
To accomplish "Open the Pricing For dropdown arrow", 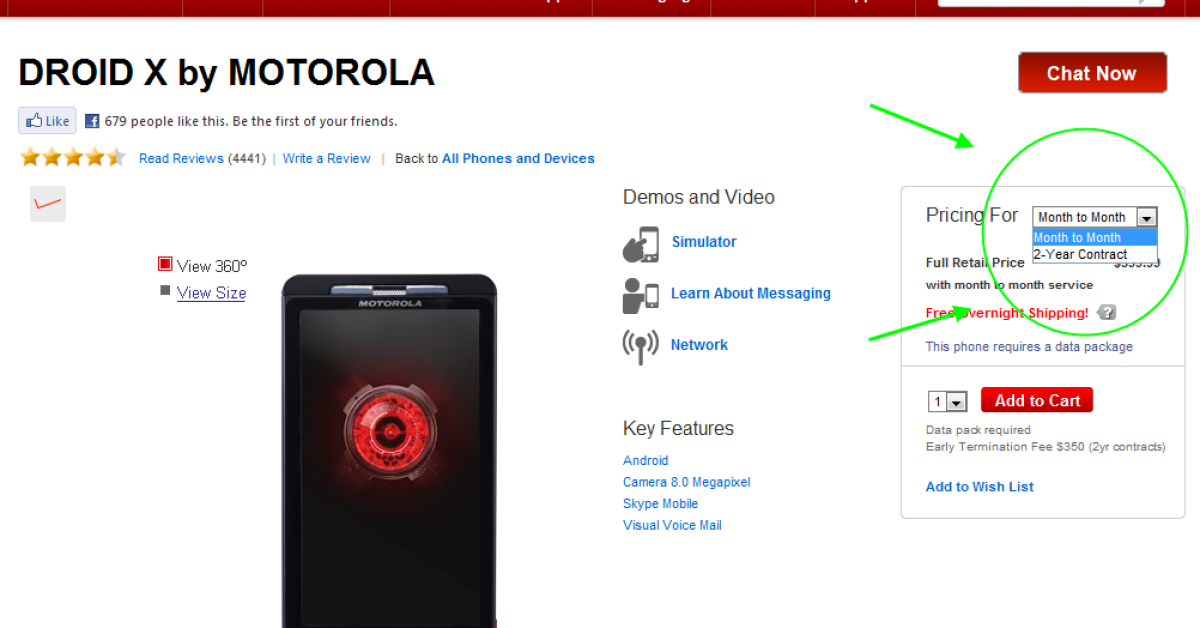I will pyautogui.click(x=1147, y=217).
